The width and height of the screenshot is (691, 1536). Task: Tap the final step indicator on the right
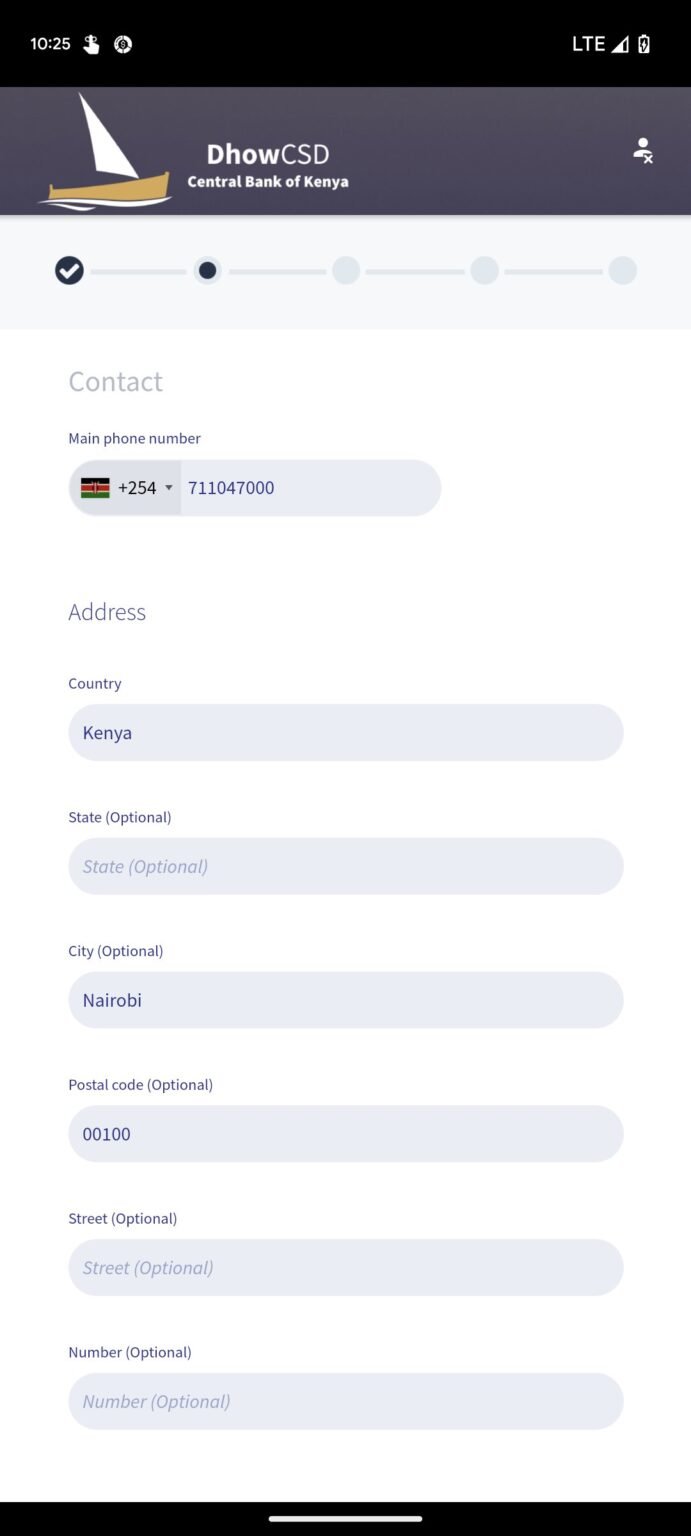pos(623,270)
